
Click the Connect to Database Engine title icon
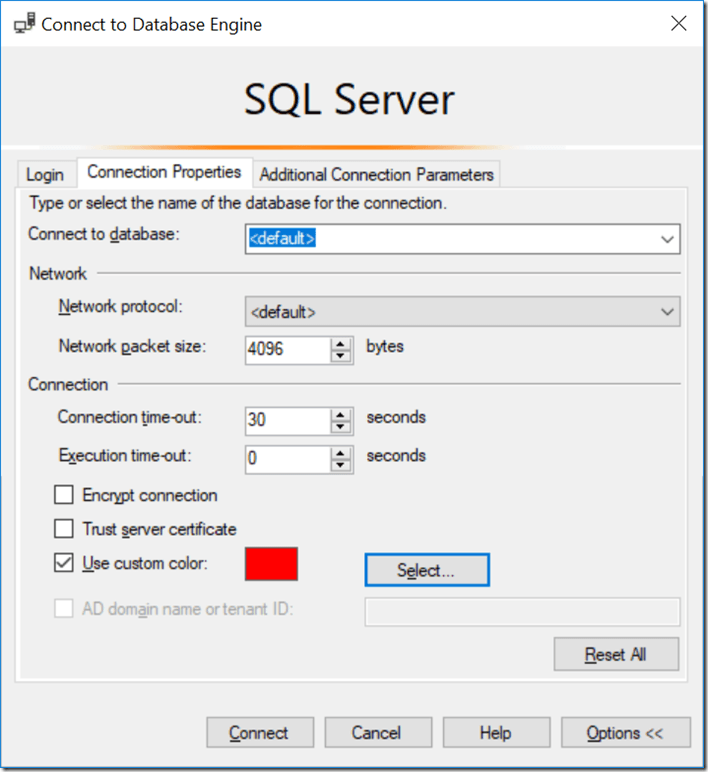[x=25, y=23]
